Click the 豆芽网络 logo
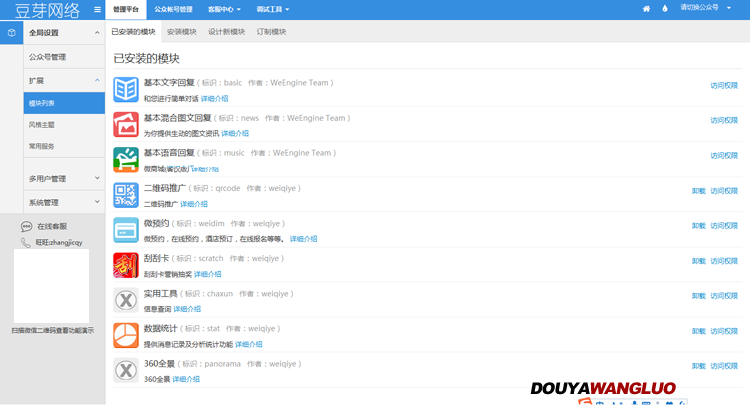Screen dimensions: 750x405 pos(47,10)
